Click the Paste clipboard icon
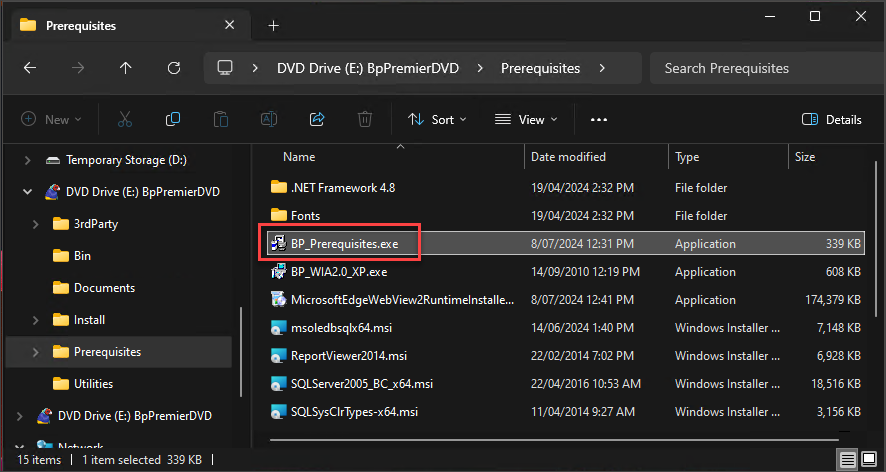The height and width of the screenshot is (472, 886). [x=221, y=119]
